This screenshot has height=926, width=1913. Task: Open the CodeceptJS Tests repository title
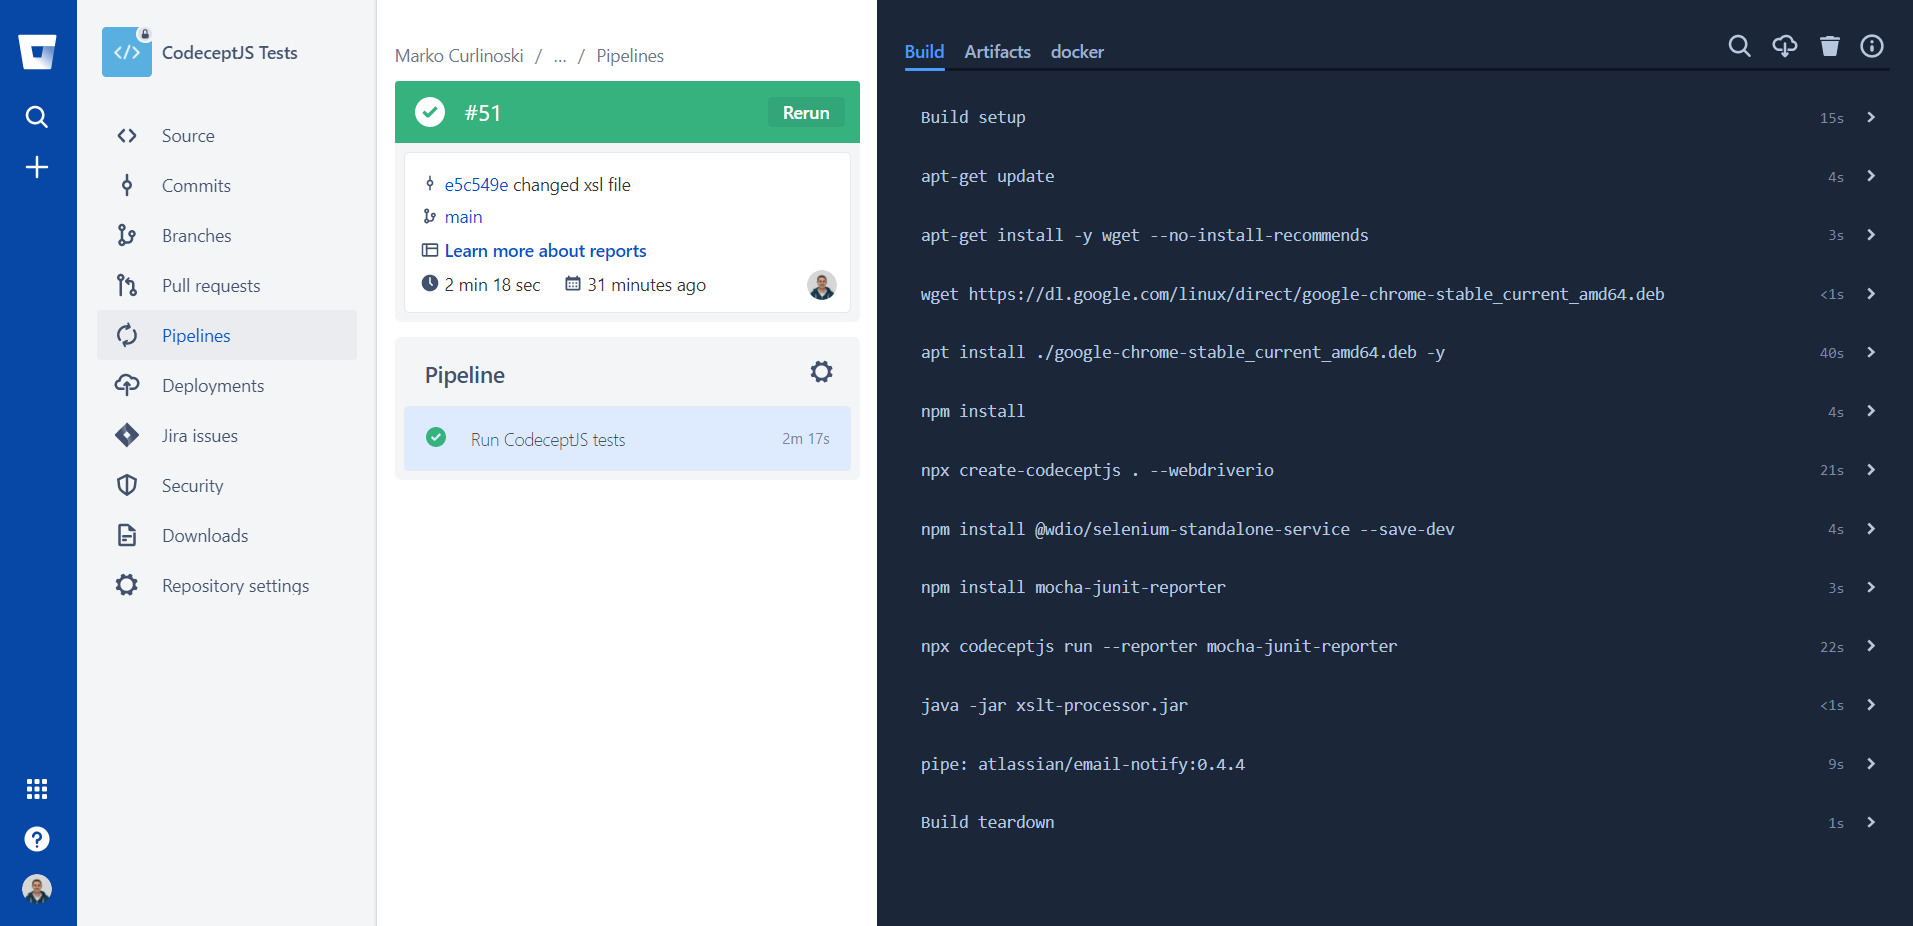230,53
